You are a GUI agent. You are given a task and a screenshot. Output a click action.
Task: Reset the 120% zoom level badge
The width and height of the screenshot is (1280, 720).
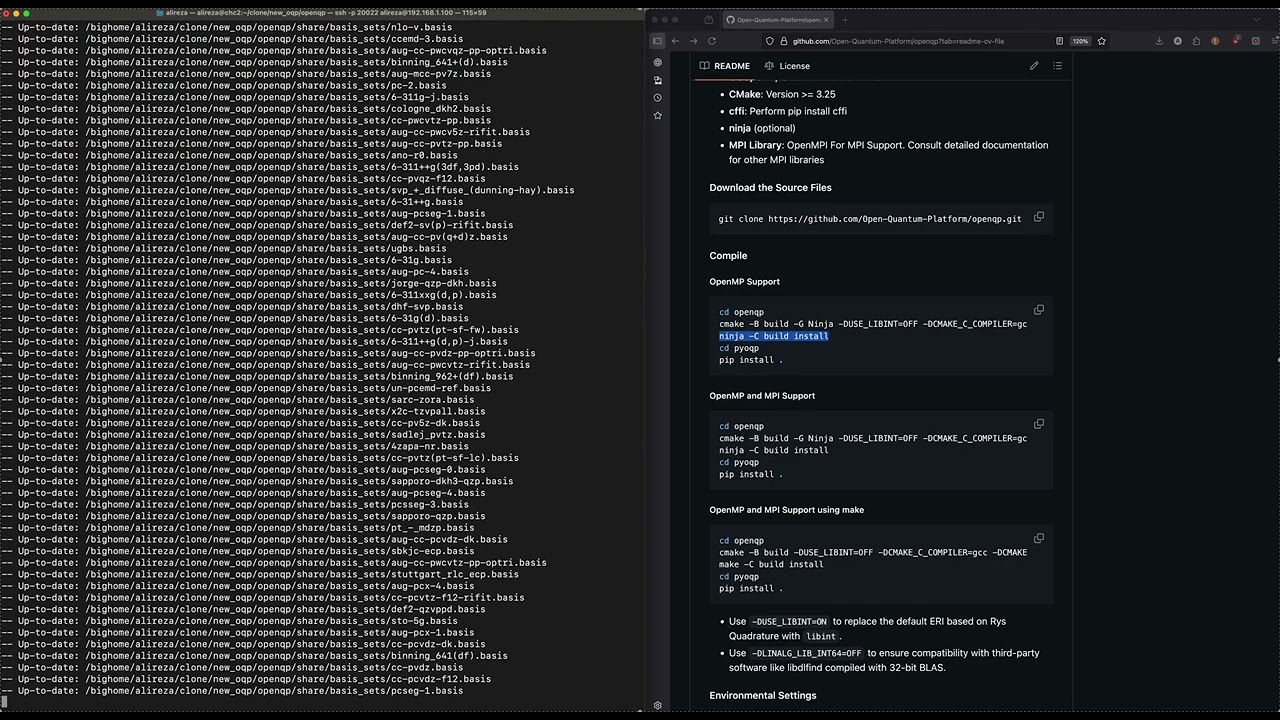coord(1080,41)
